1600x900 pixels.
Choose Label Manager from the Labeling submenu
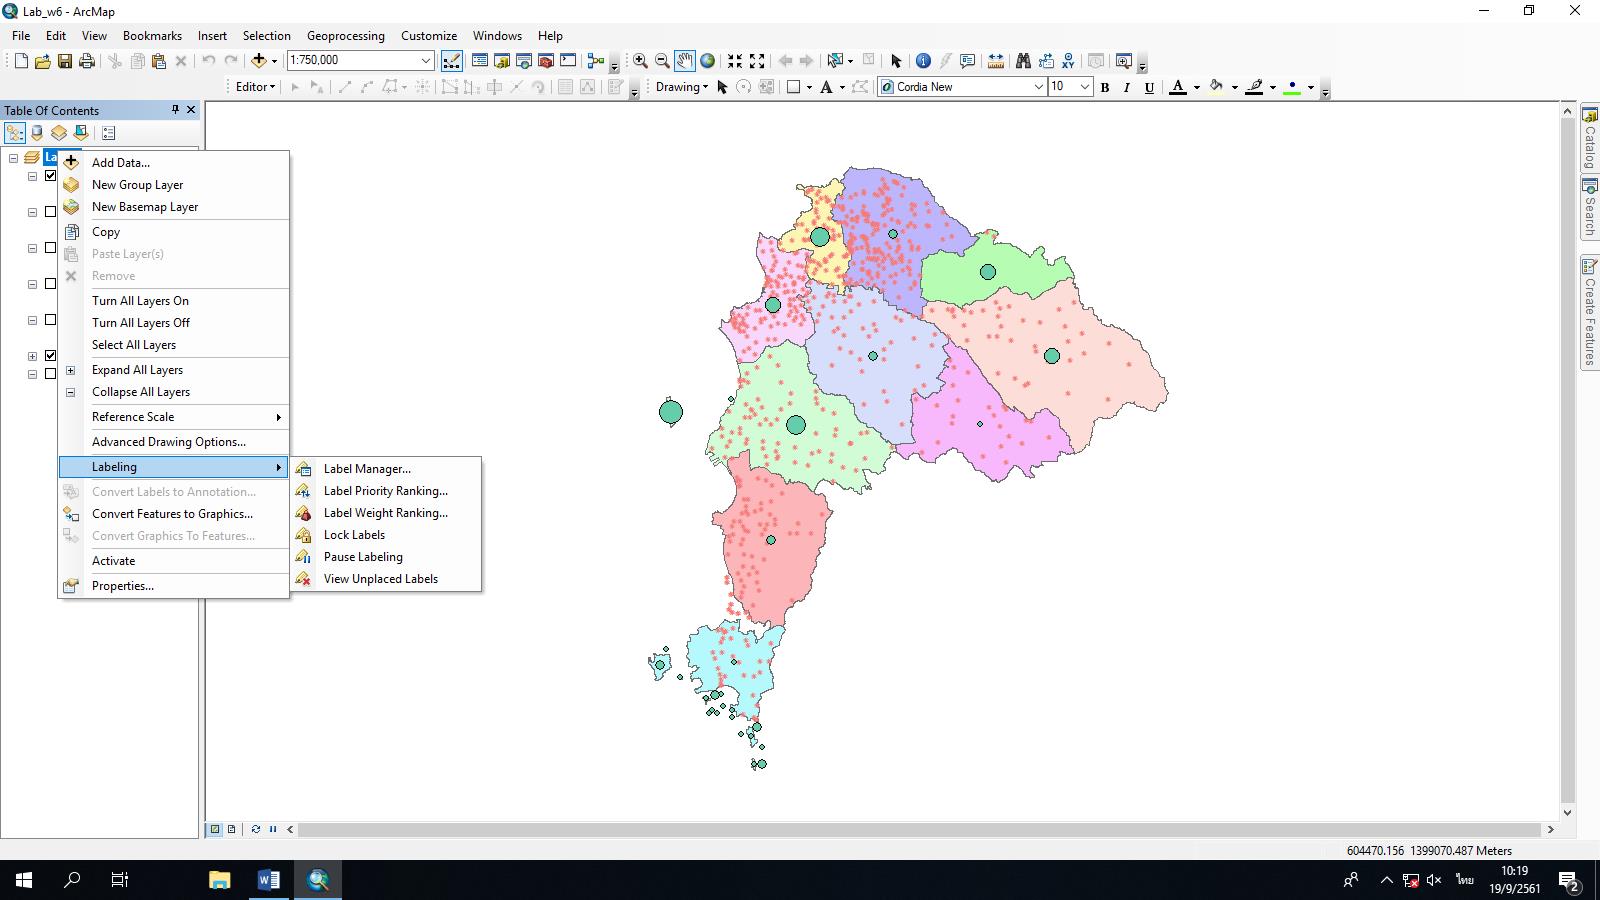click(x=367, y=468)
